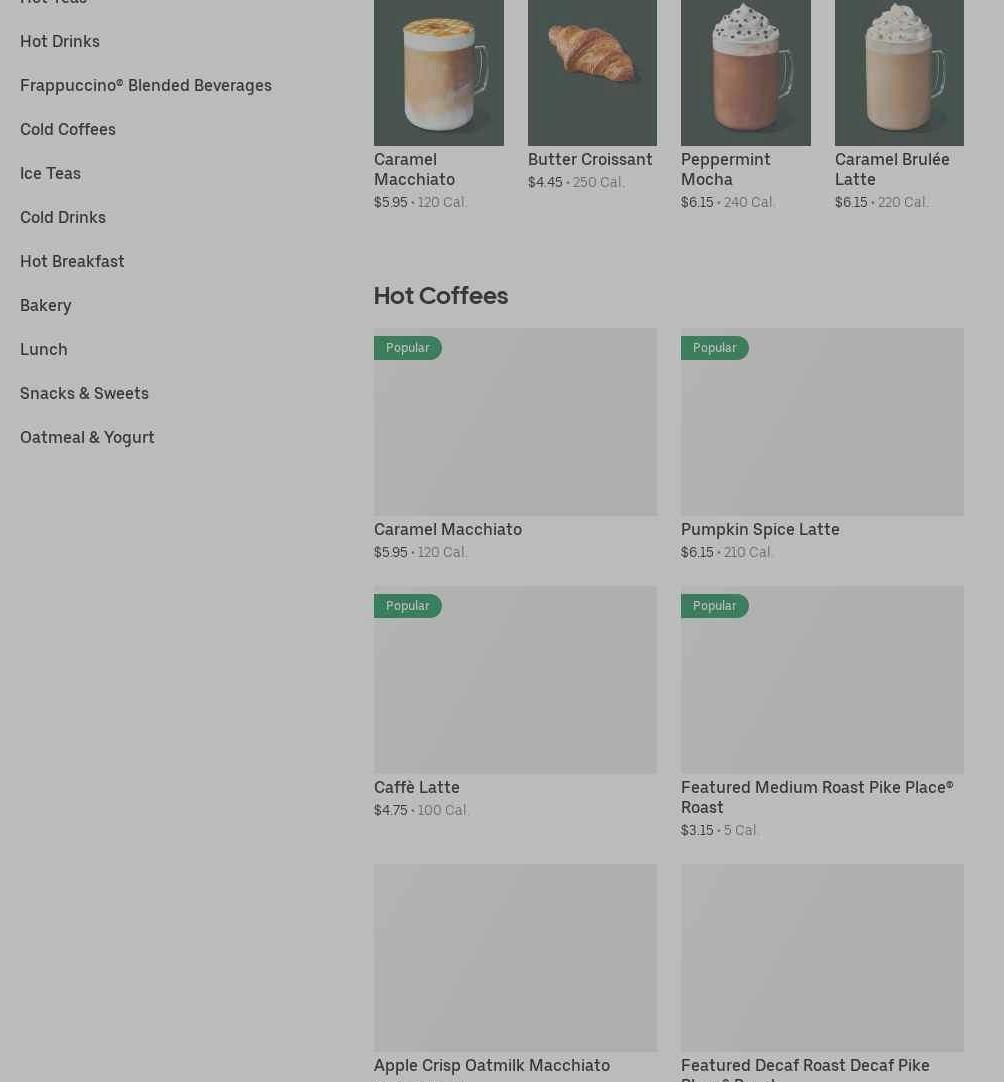1004x1082 pixels.
Task: Open the Hot Drinks menu category
Action: [x=60, y=41]
